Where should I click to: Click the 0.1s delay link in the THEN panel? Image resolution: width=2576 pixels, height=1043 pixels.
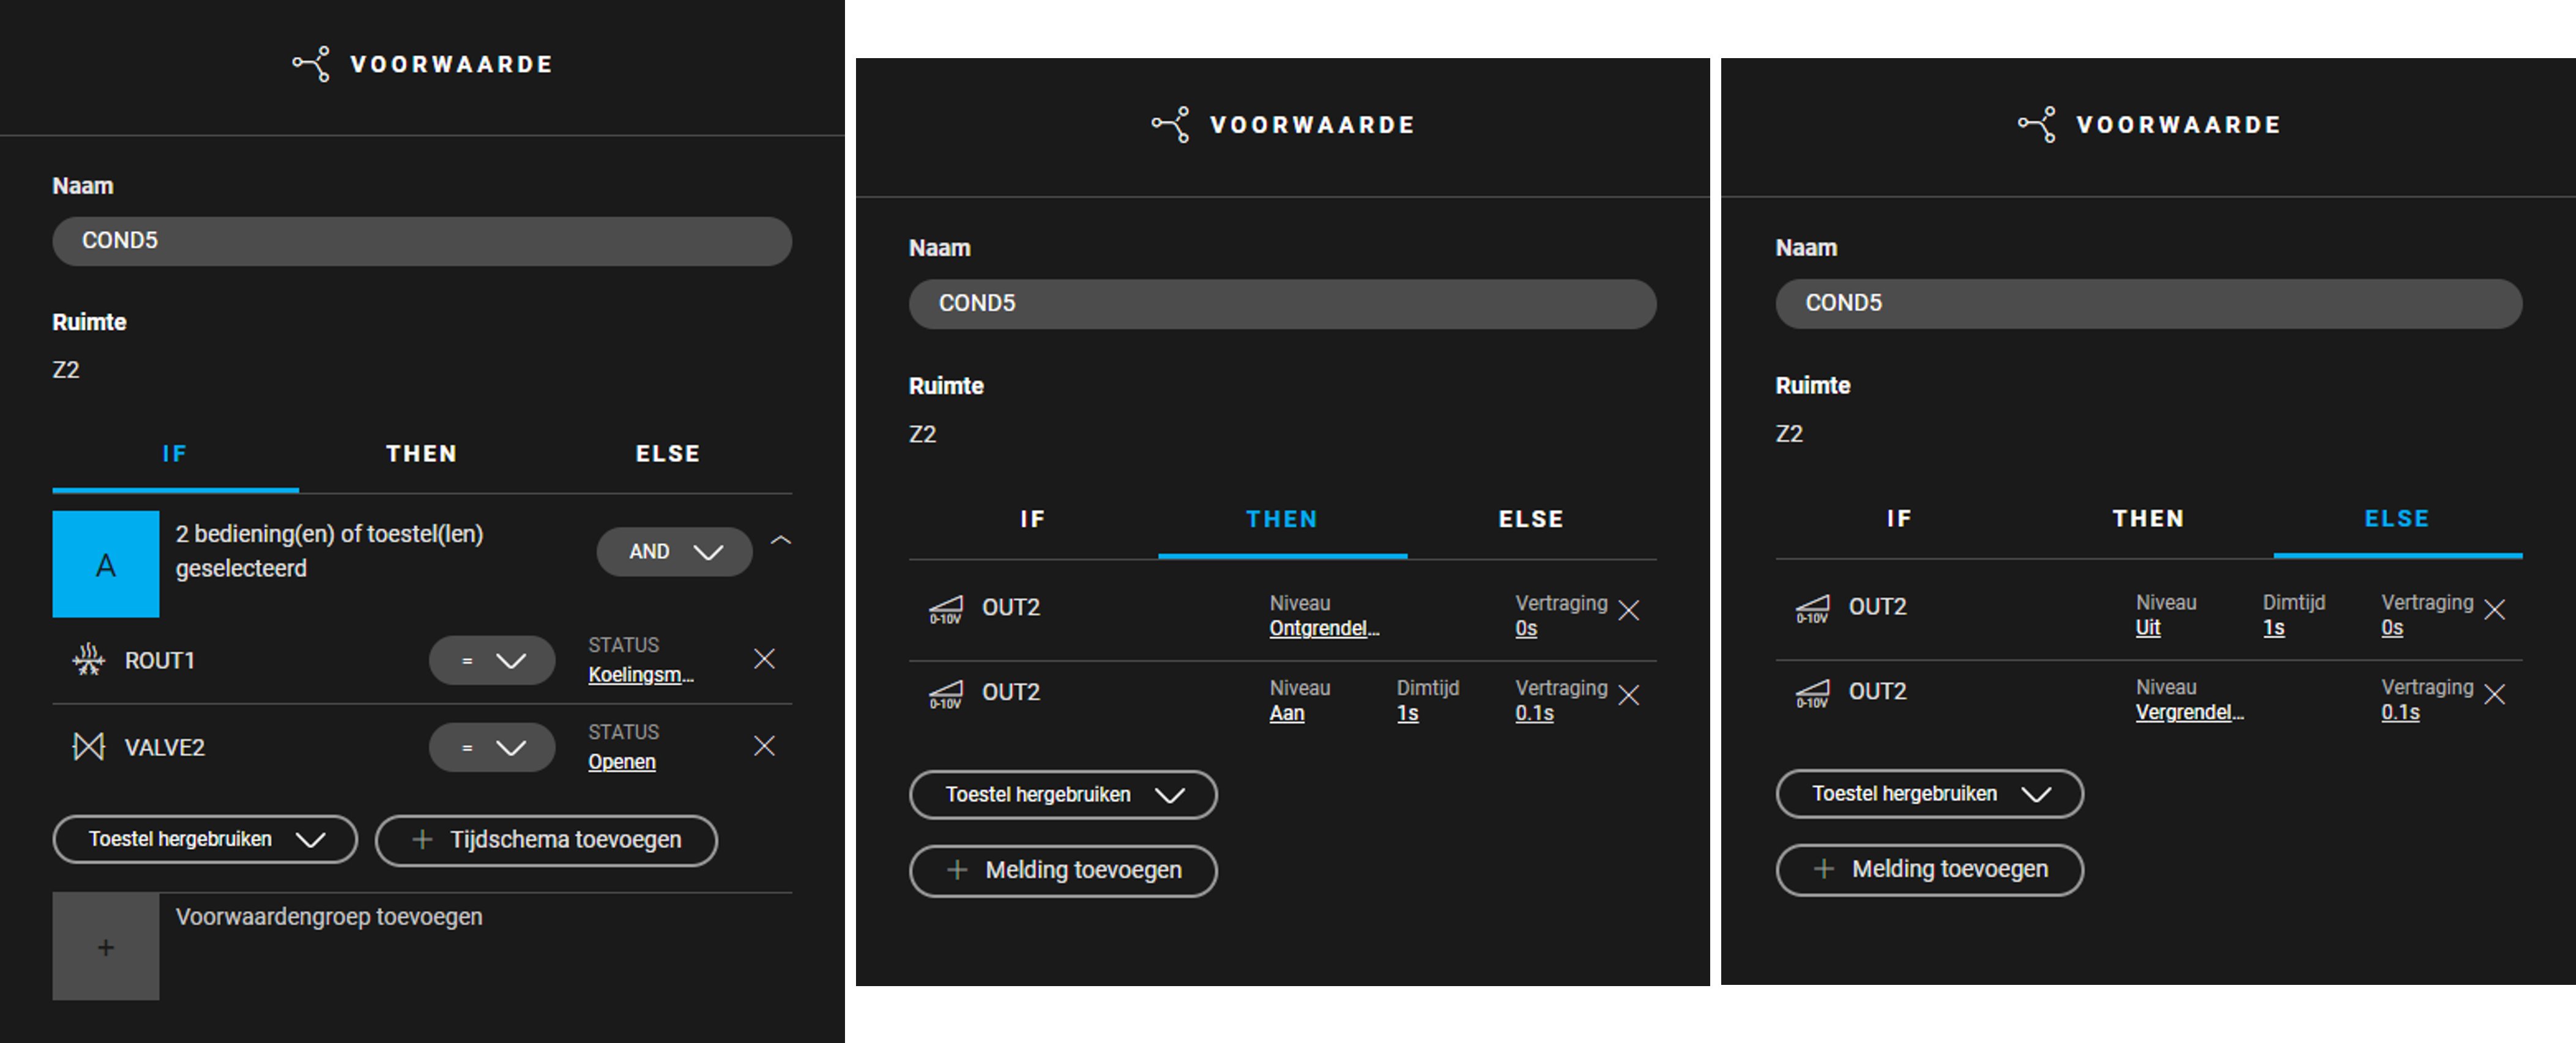(x=1534, y=714)
